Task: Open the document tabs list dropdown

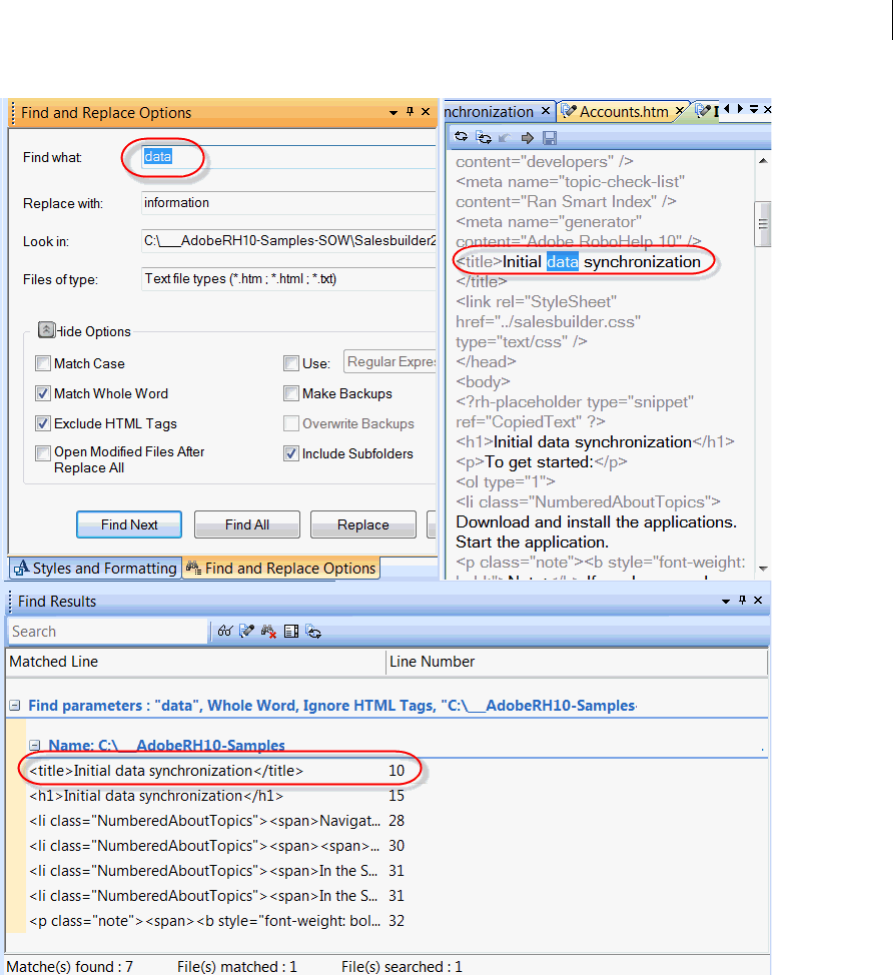Action: 754,109
